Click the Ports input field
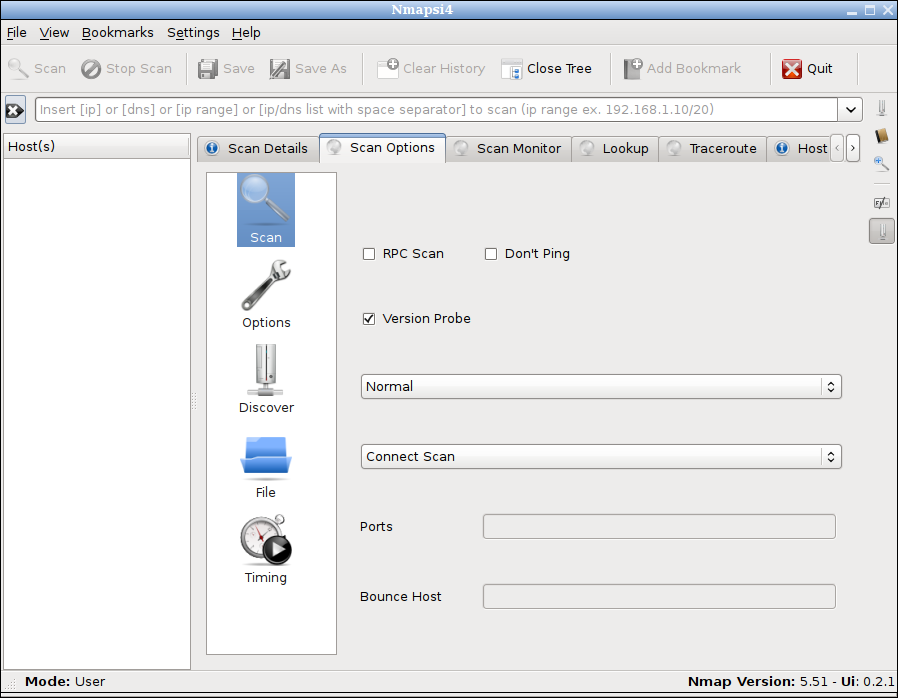898x698 pixels. click(659, 527)
